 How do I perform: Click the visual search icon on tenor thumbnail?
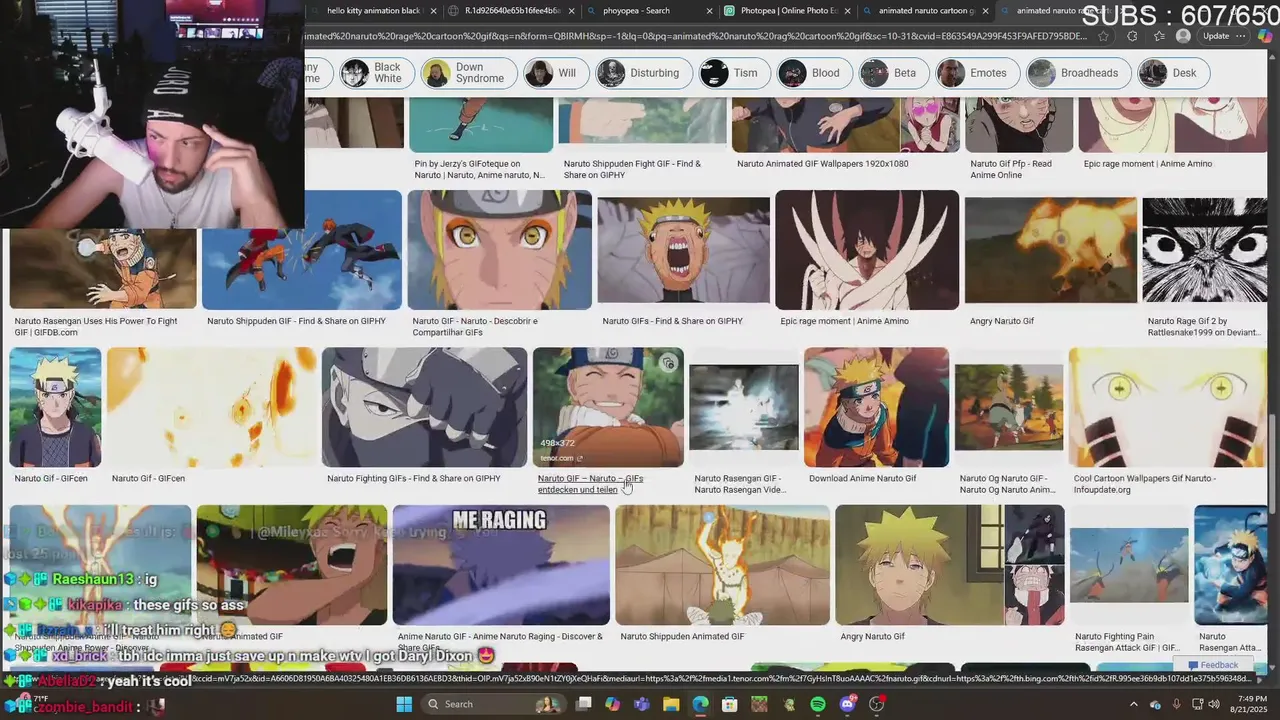point(668,363)
